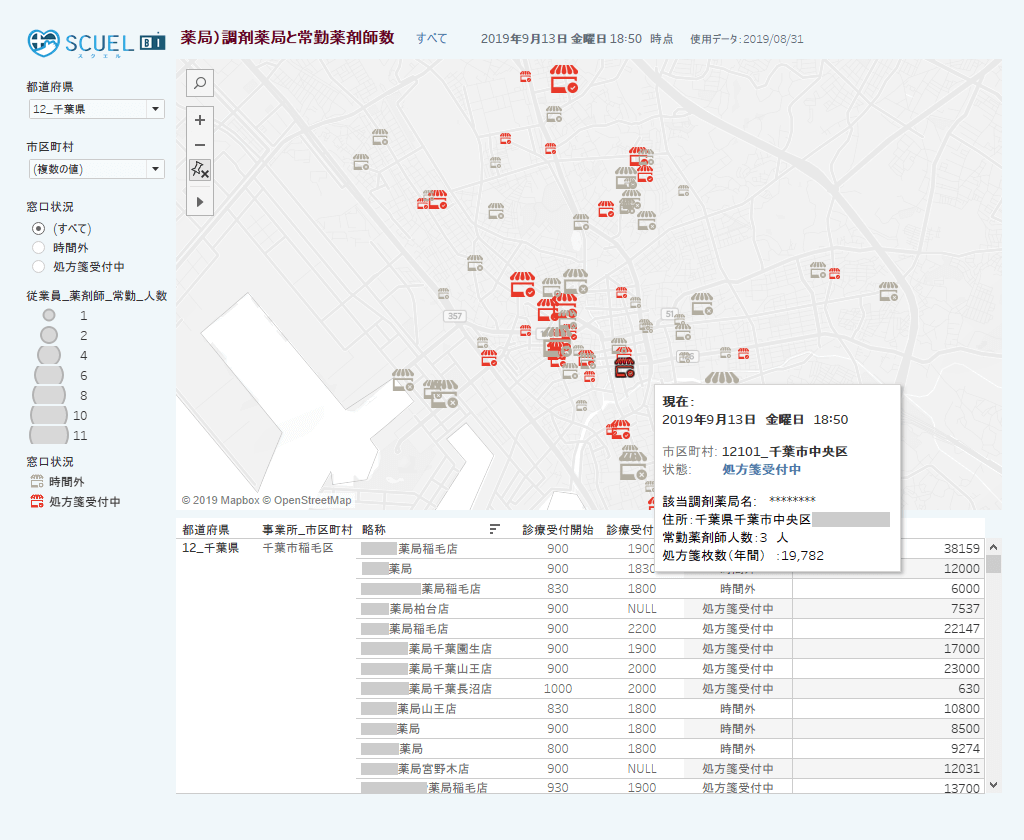Zoom out the map with minus button
The image size is (1024, 840).
coord(200,145)
